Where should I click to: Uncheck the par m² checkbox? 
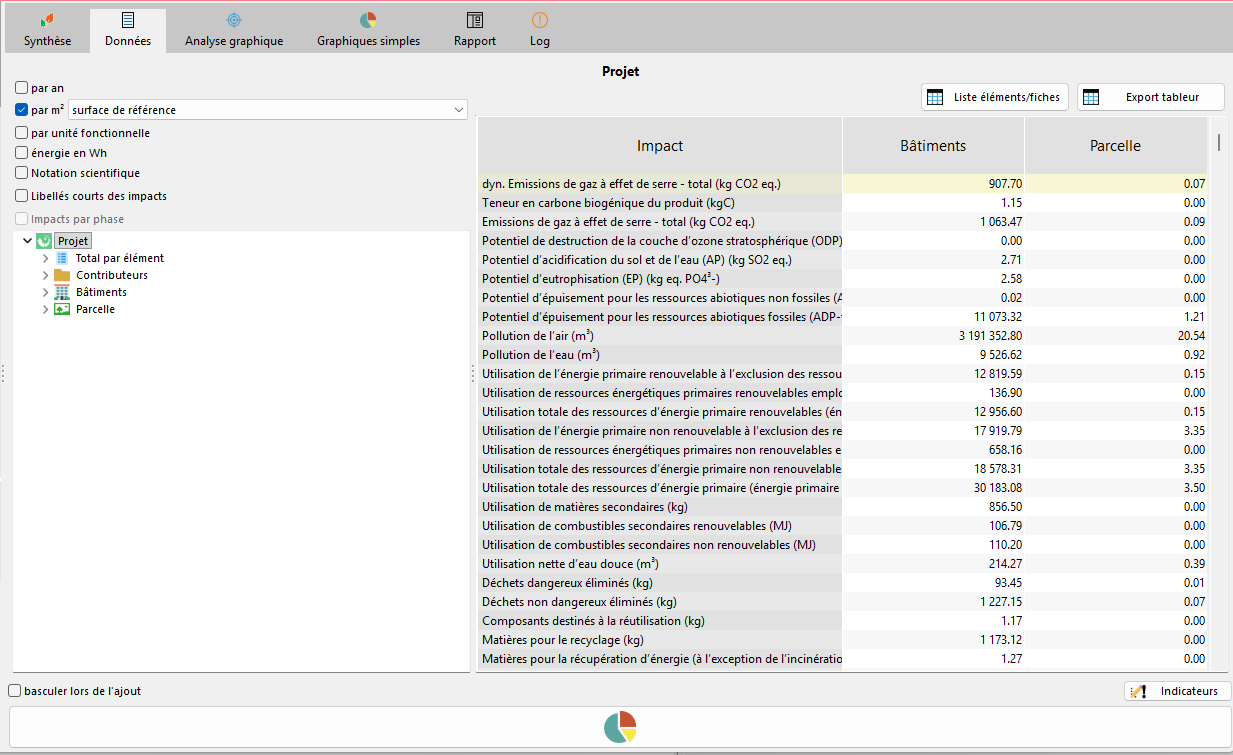click(22, 110)
